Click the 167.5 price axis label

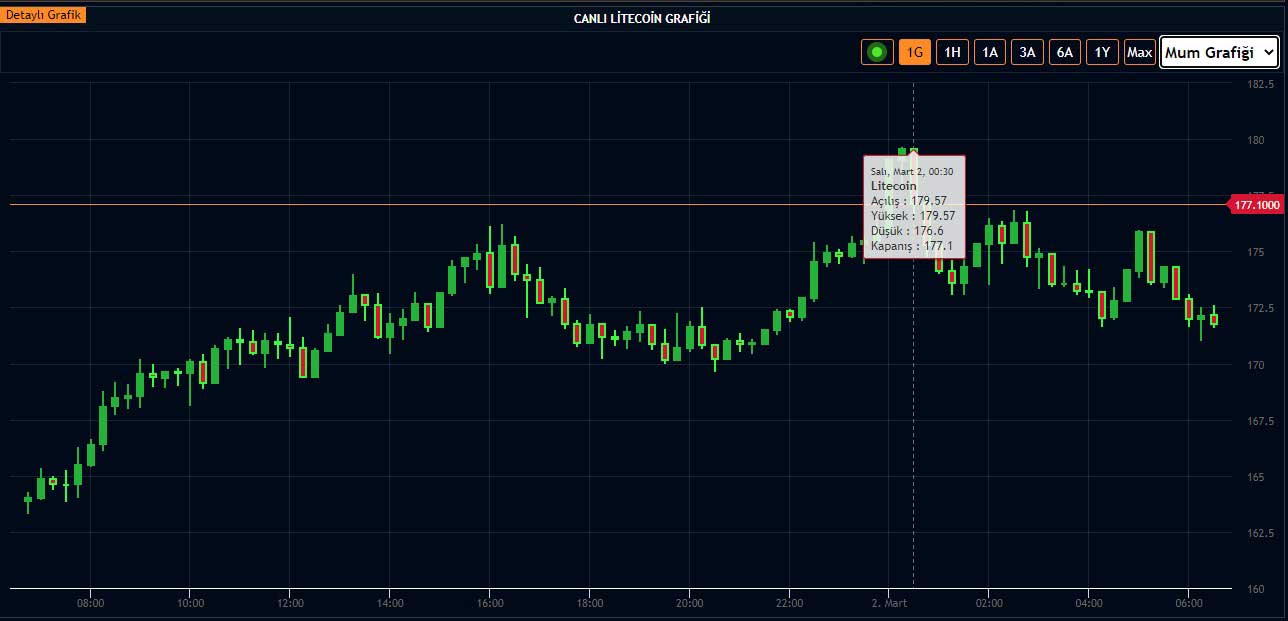(1259, 421)
